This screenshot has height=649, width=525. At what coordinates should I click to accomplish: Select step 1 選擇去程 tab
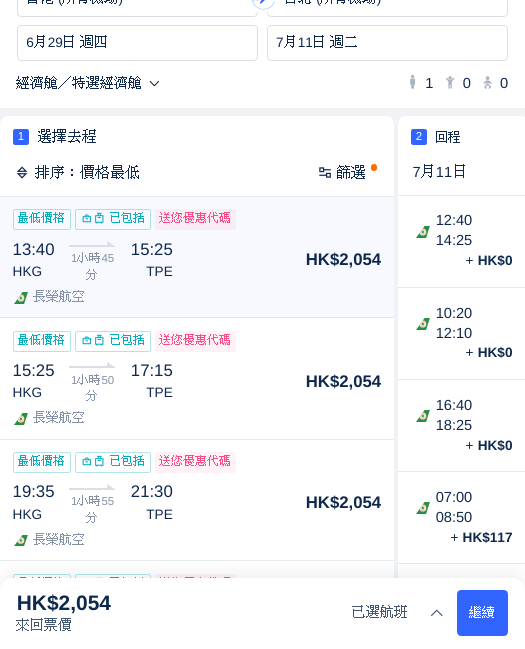(x=55, y=137)
